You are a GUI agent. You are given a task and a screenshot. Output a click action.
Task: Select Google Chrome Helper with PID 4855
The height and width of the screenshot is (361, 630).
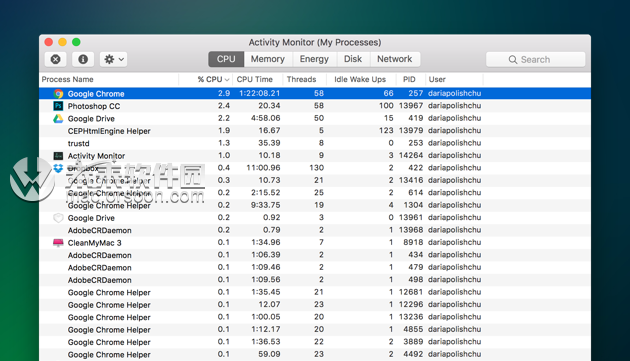point(315,330)
